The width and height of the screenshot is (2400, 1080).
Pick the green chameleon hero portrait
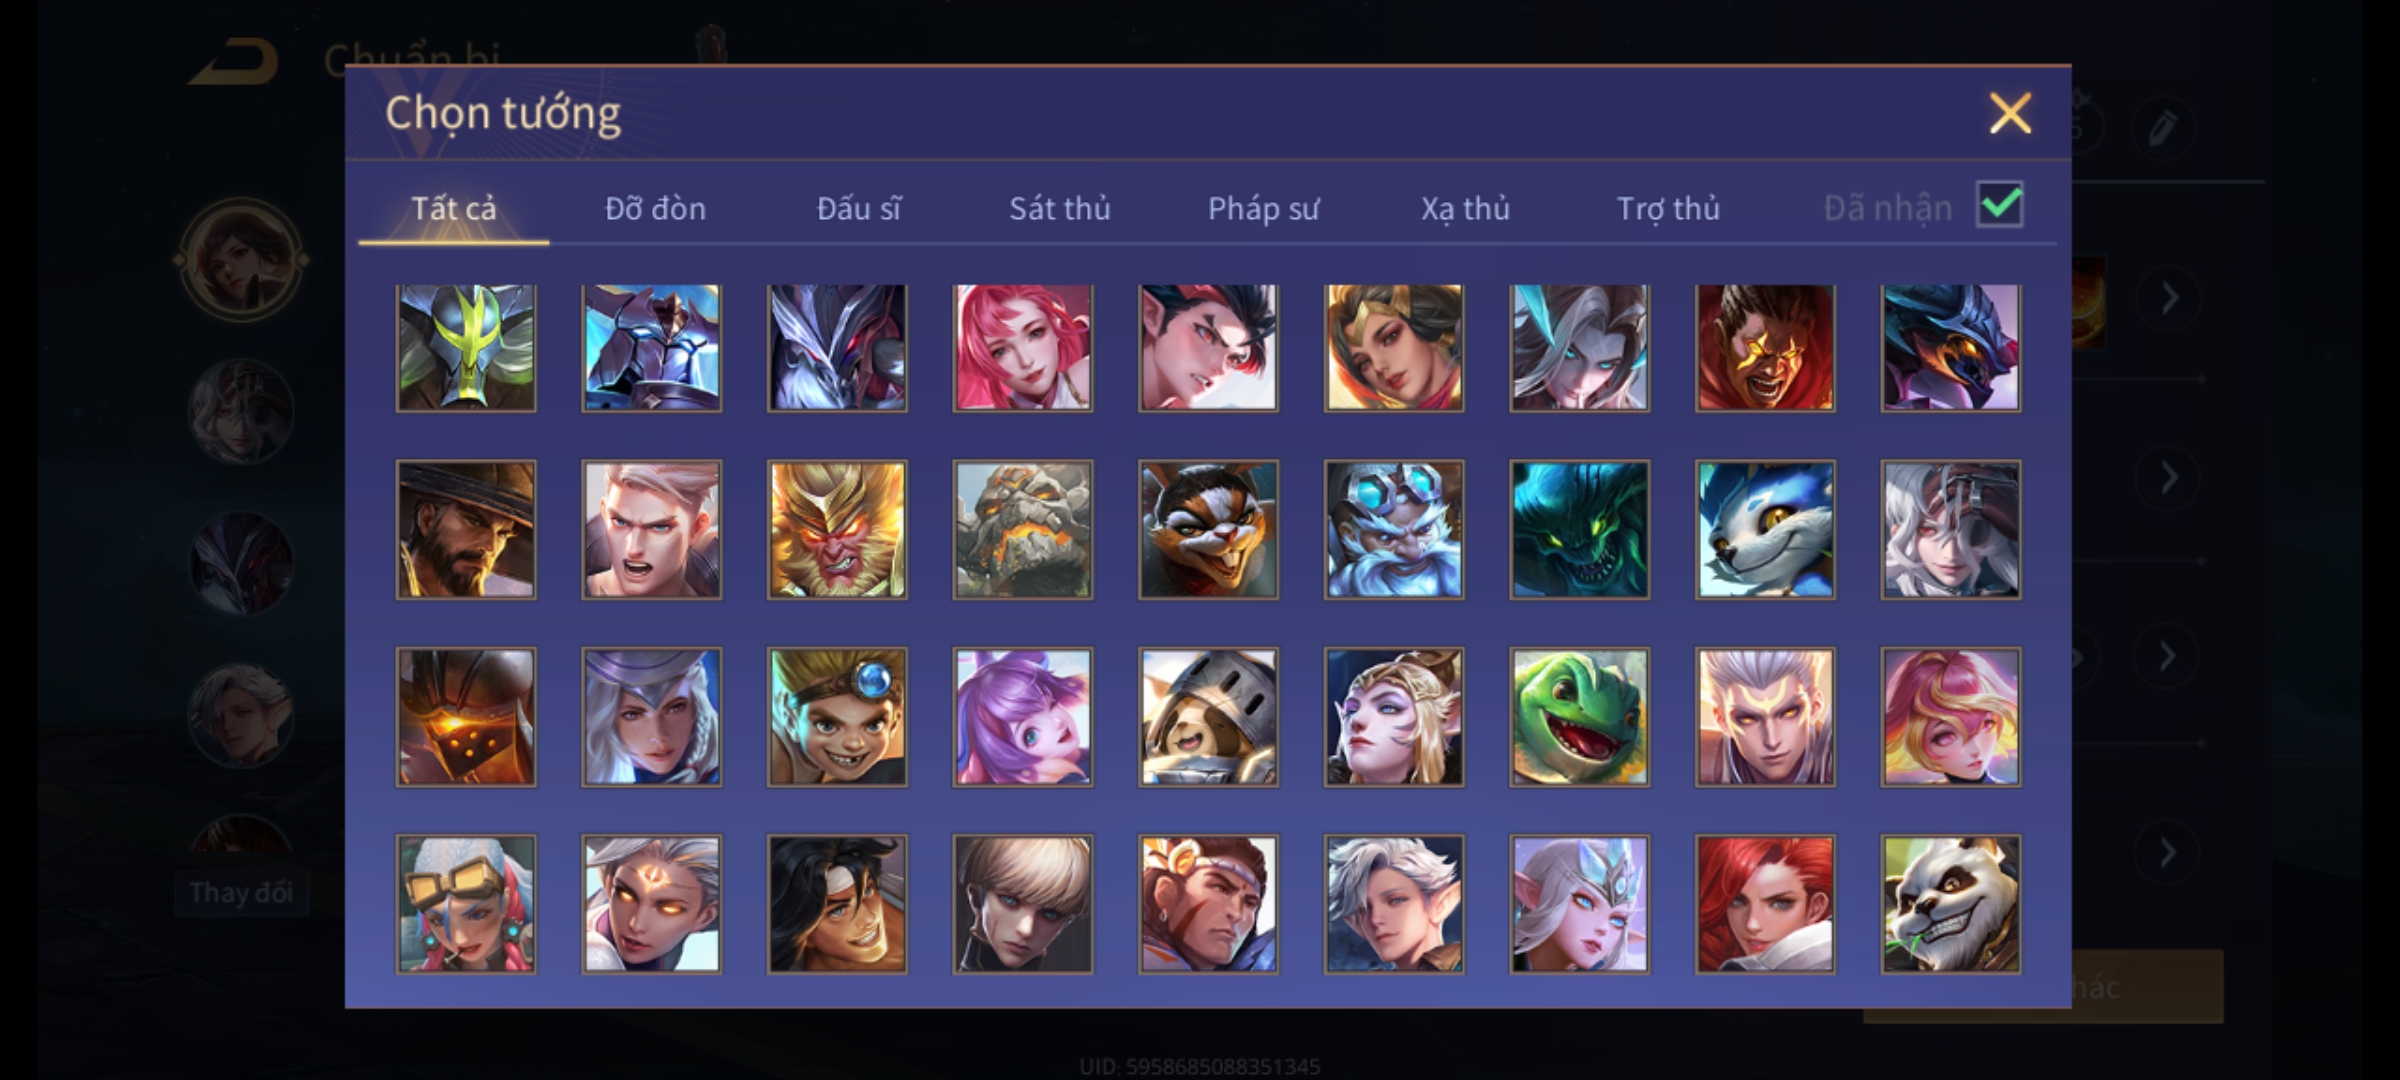(x=1579, y=716)
